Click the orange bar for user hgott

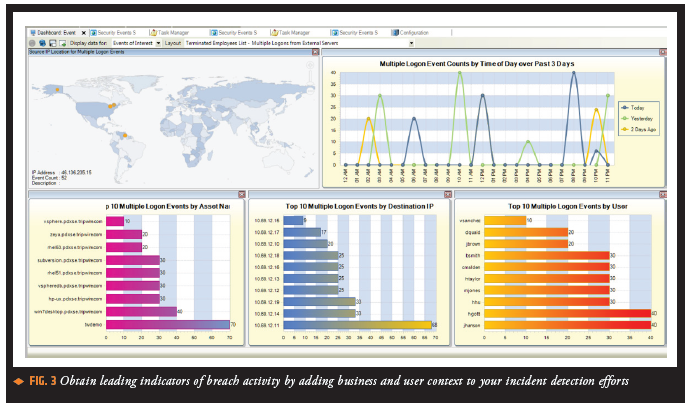[x=568, y=313]
